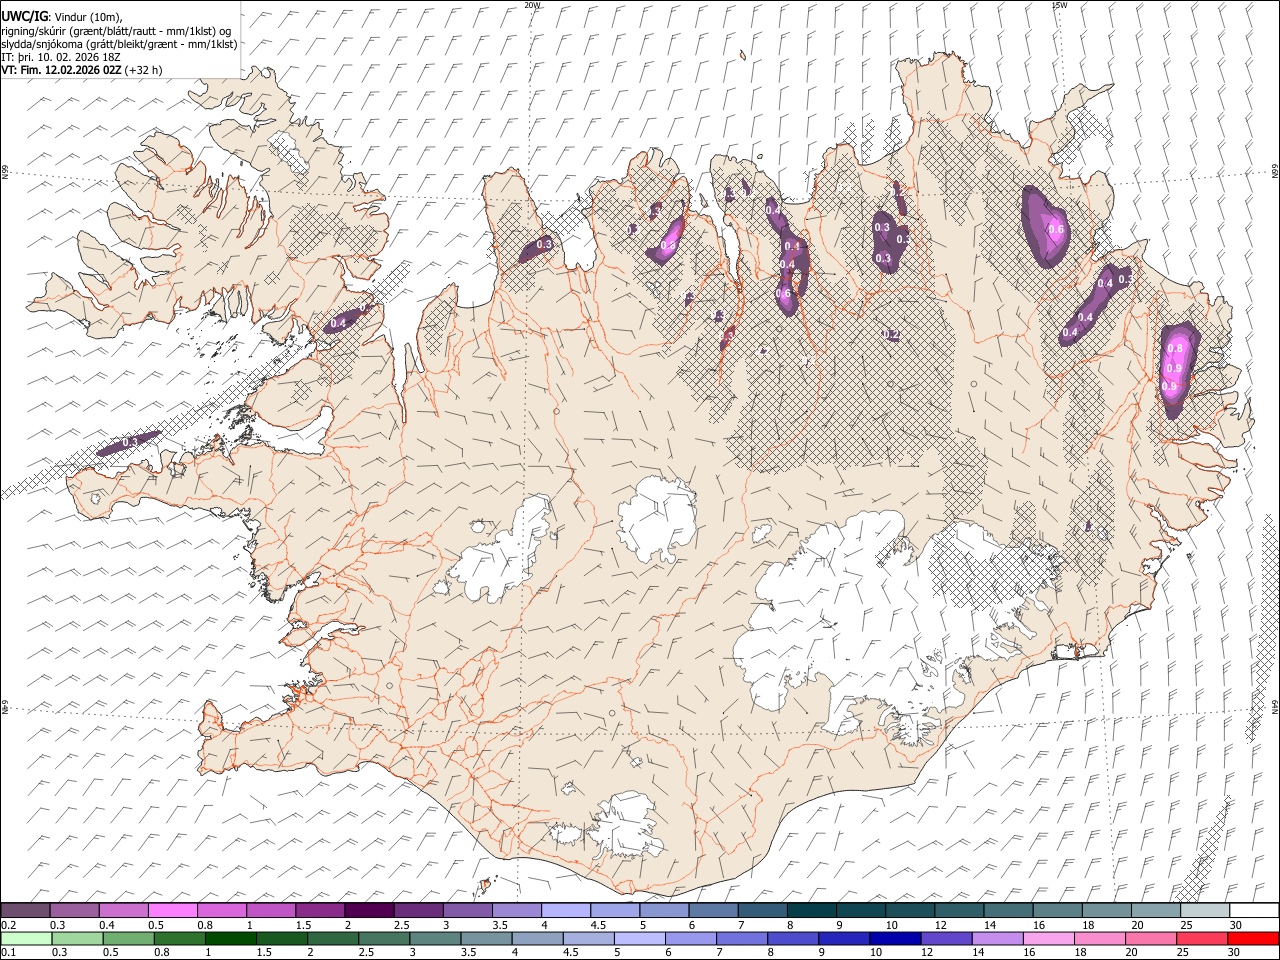The height and width of the screenshot is (960, 1280).
Task: Click the palest green 0.1 rain-scale swatch
Action: point(26,938)
